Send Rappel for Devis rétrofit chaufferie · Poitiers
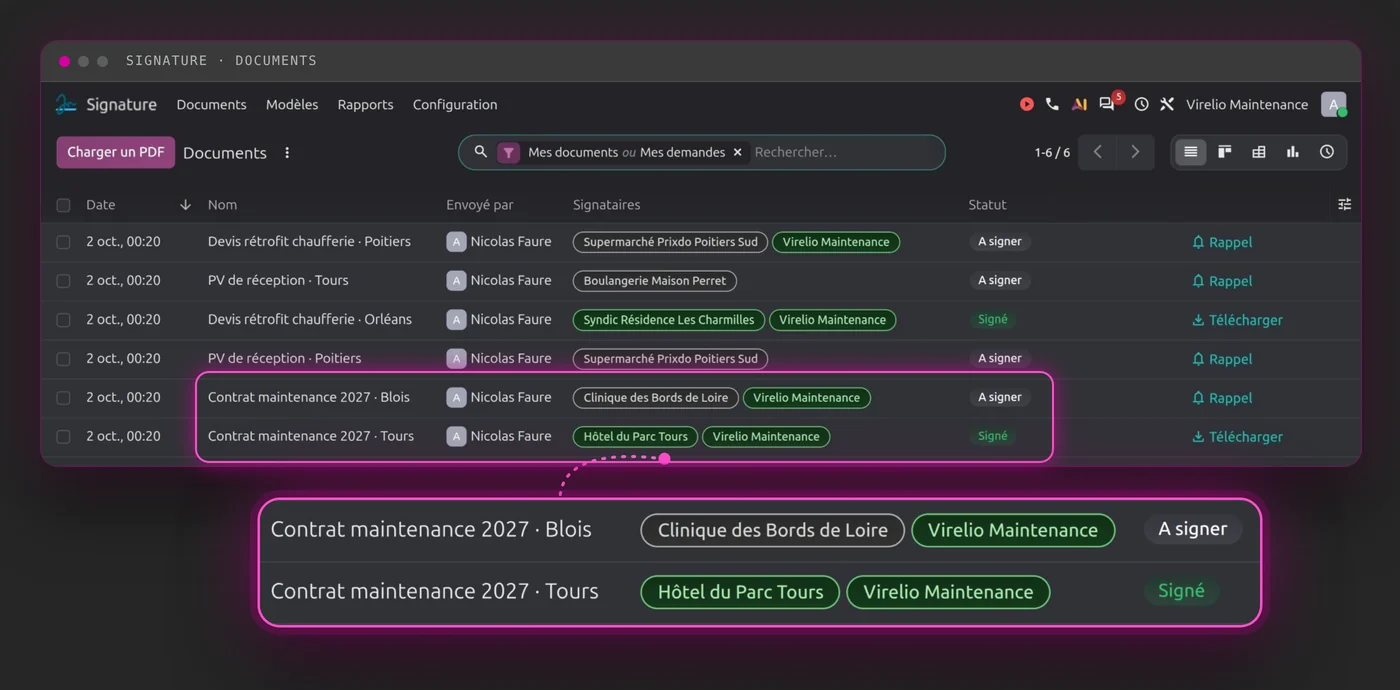 (1222, 242)
